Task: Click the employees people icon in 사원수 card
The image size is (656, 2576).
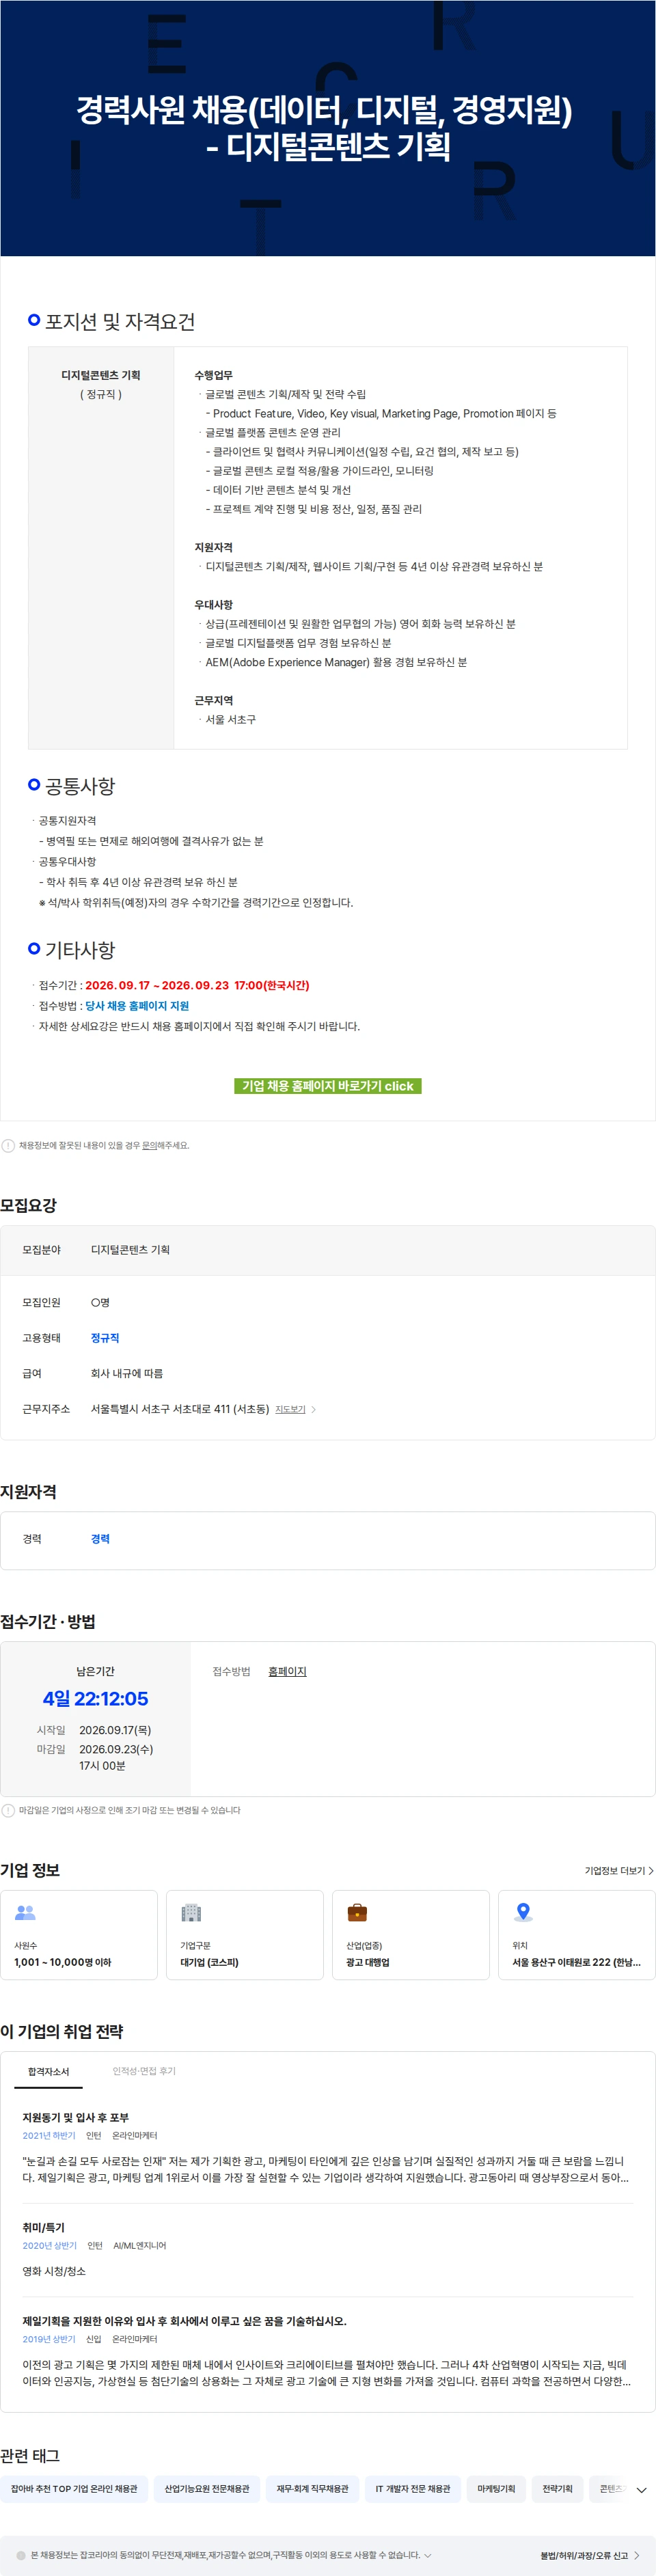Action: tap(25, 1912)
